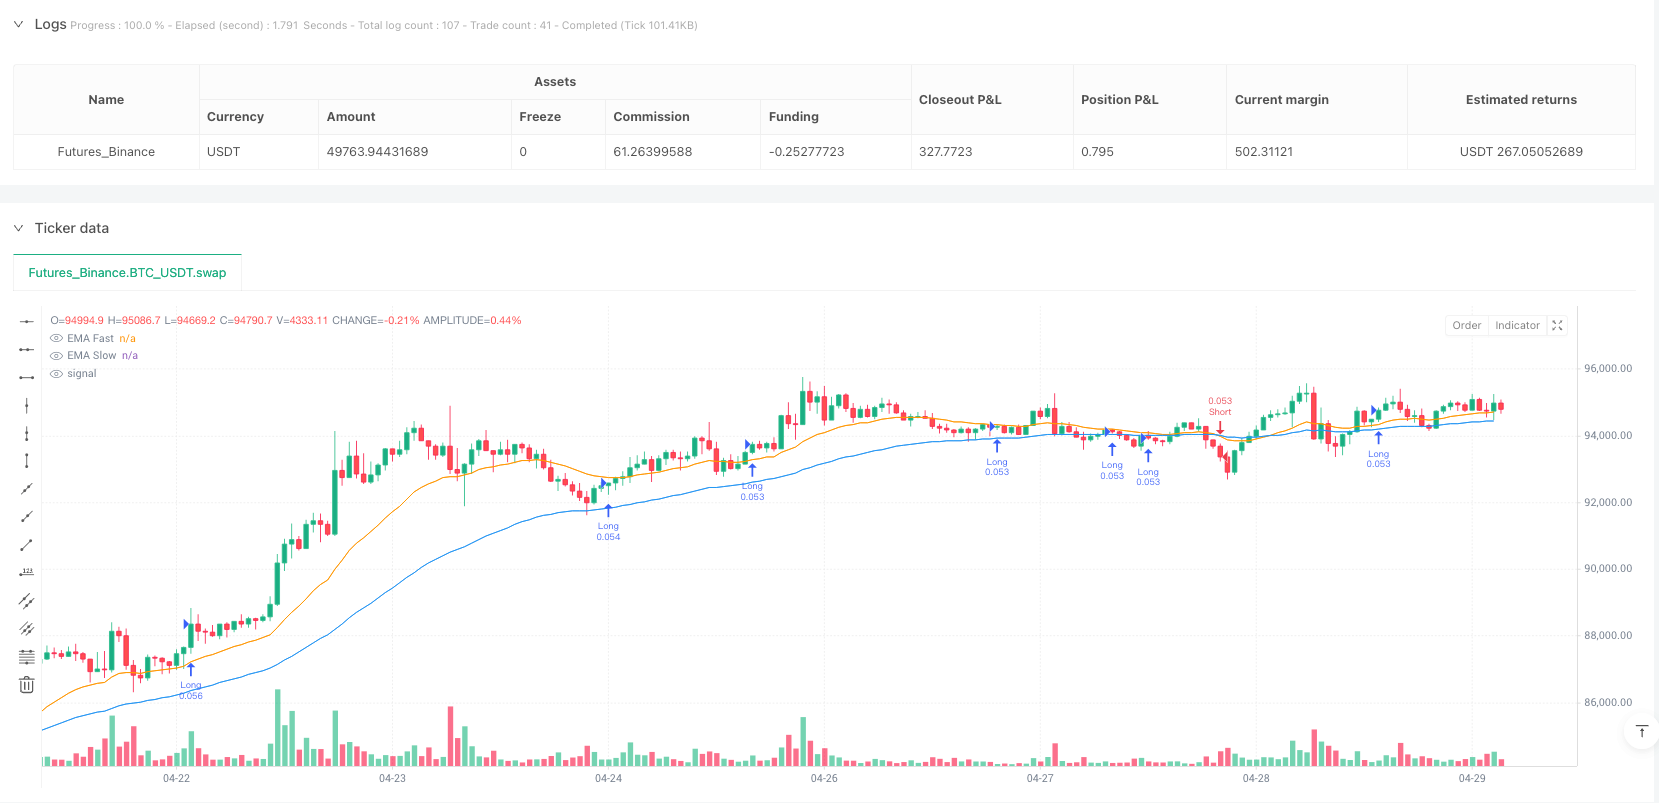The image size is (1659, 803).
Task: Select the vertical segment drawing tool
Action: coord(27,461)
